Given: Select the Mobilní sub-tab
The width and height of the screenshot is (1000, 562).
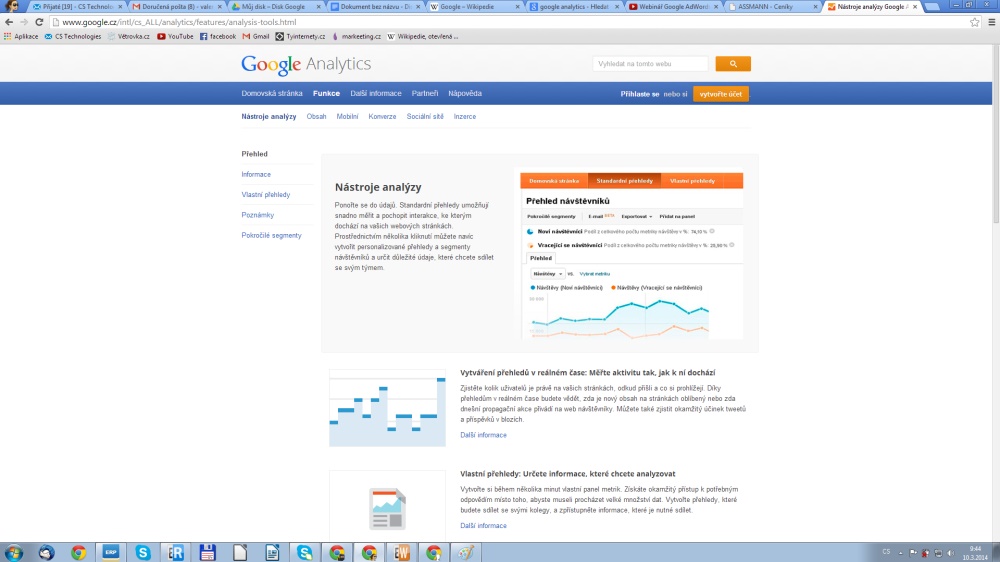Looking at the screenshot, I should point(347,117).
